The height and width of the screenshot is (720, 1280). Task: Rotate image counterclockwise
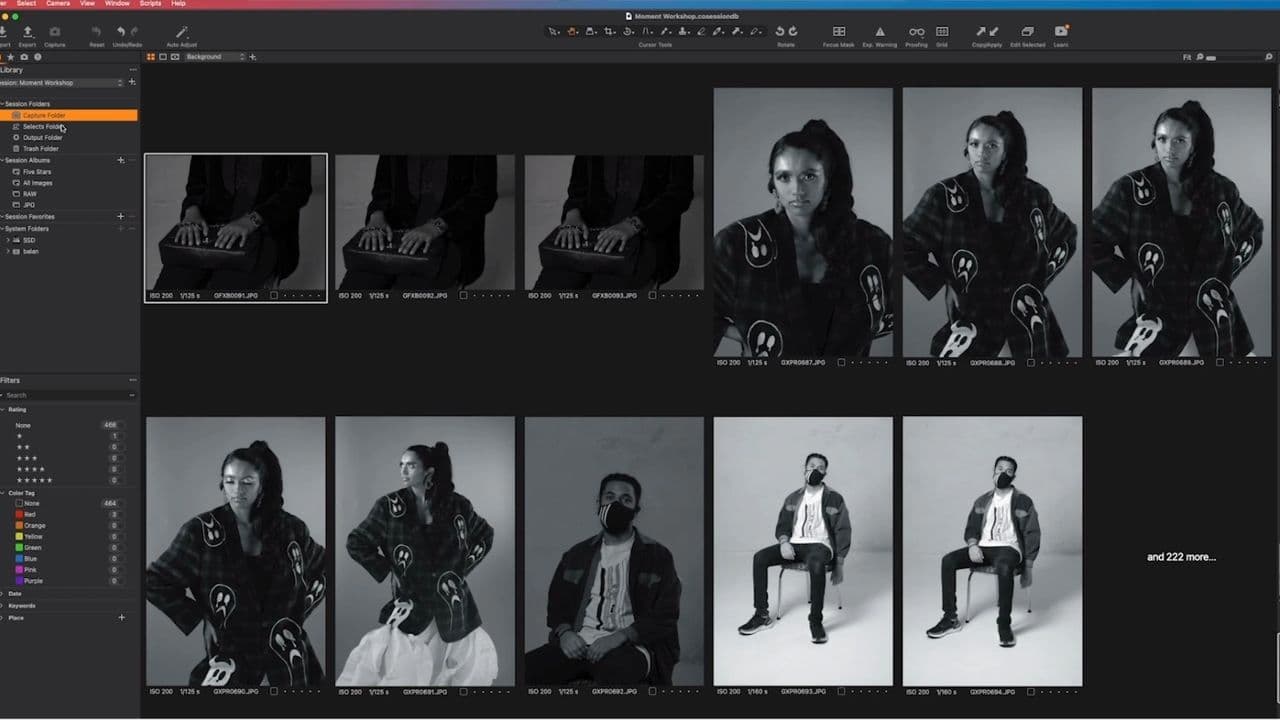click(780, 32)
